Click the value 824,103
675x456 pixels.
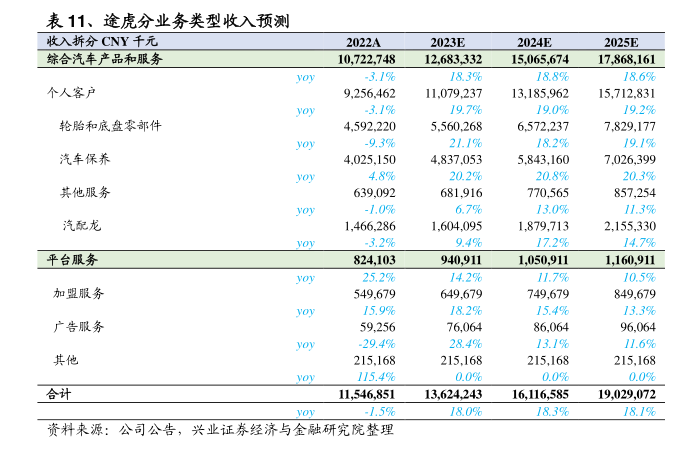tap(375, 260)
